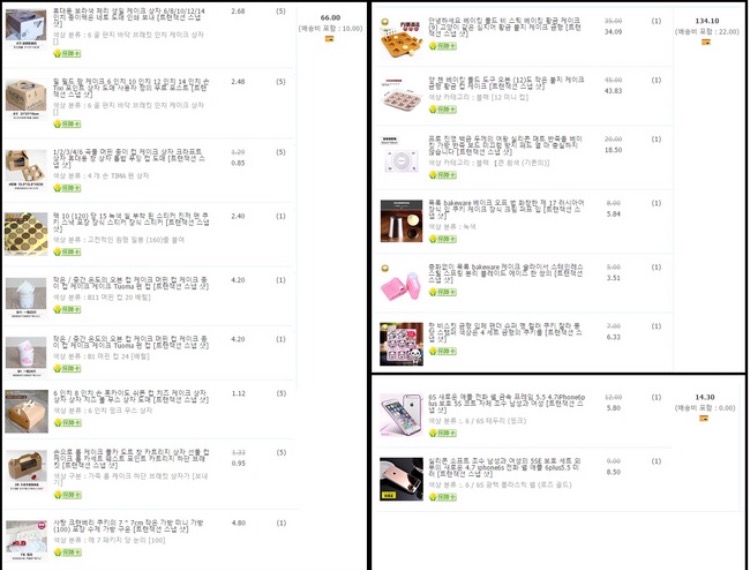The height and width of the screenshot is (570, 750).
Task: Open the 8.50 silicone soft iPhone case title
Action: (x=504, y=467)
